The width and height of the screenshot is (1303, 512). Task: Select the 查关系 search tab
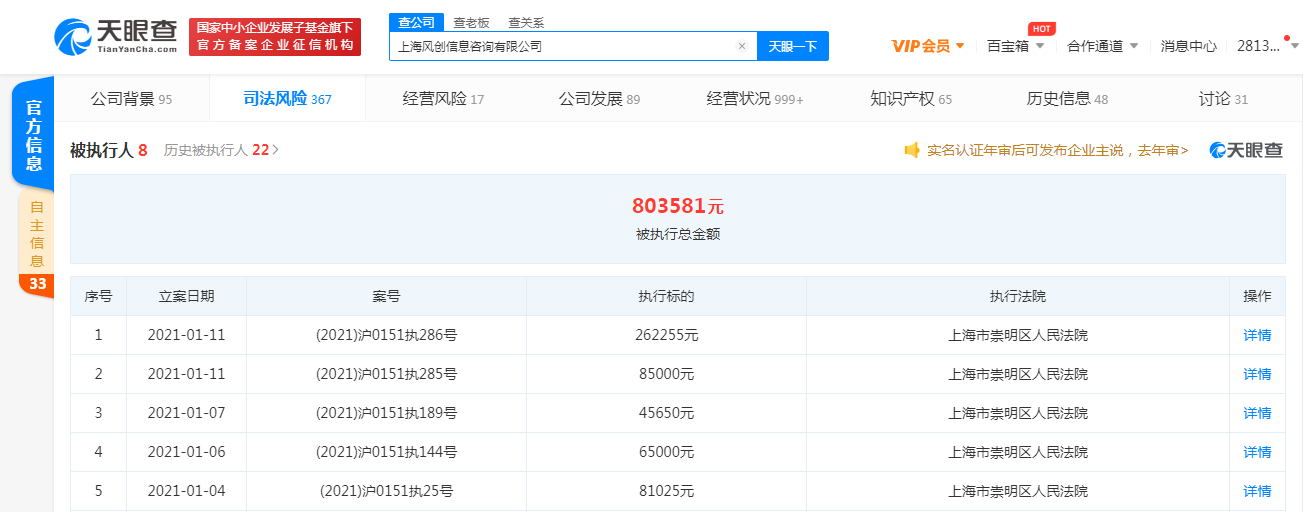526,22
